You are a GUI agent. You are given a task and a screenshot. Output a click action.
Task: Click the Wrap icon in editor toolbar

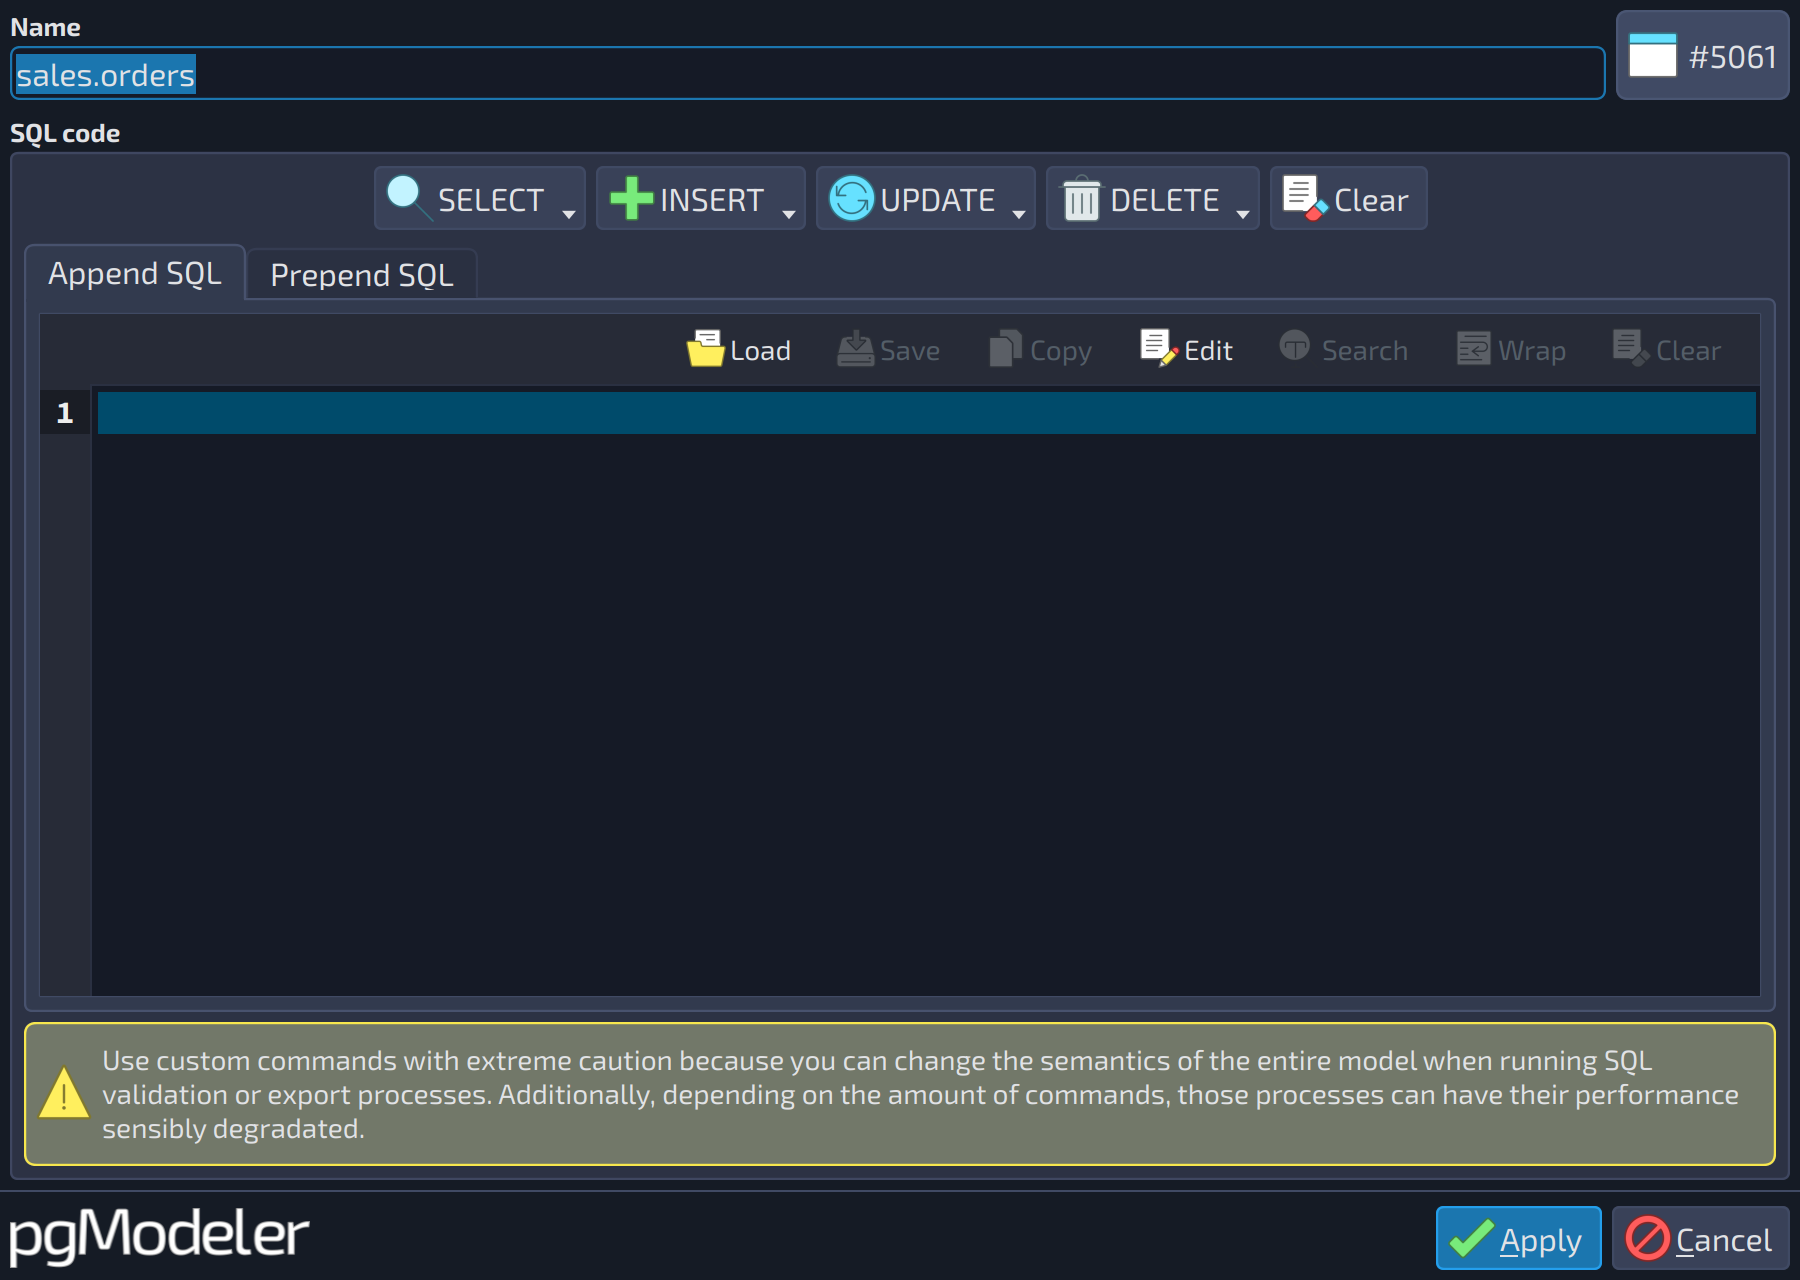point(1474,349)
